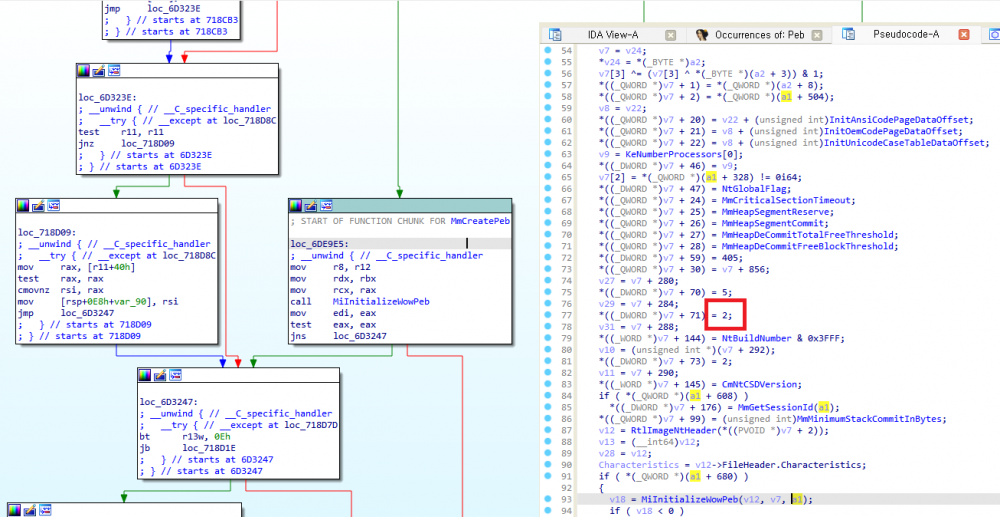Toggle breakpoint dot on pseudocode line 77

click(x=547, y=313)
